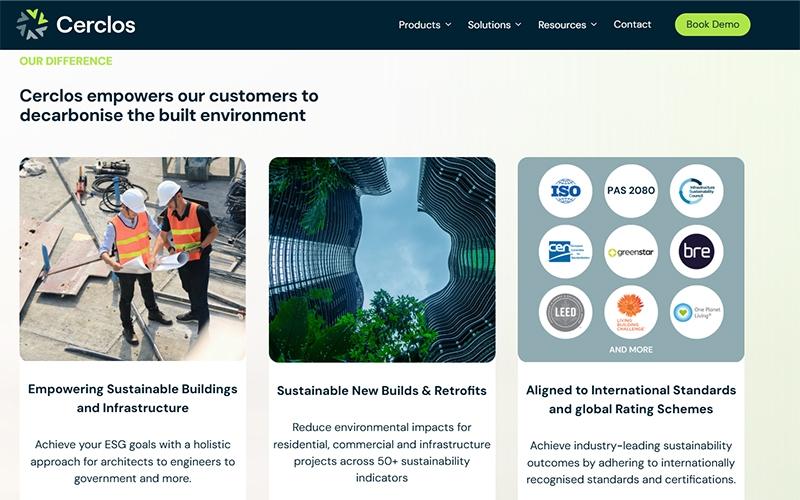Open the green skyscrapers photo
800x500 pixels.
point(382,260)
